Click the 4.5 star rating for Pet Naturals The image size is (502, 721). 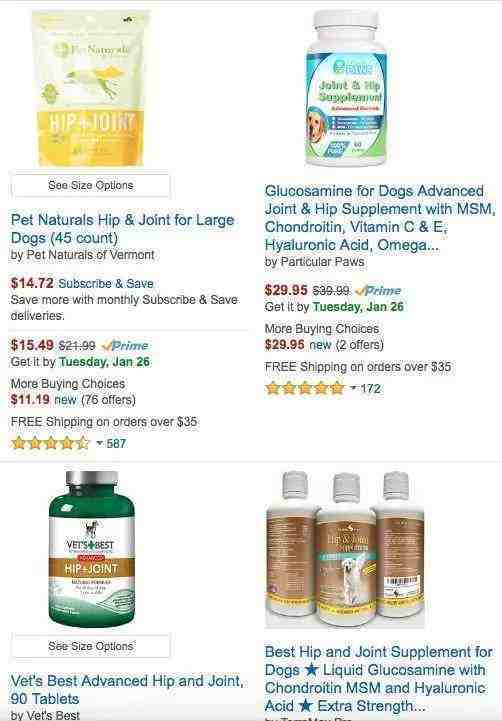(x=50, y=443)
